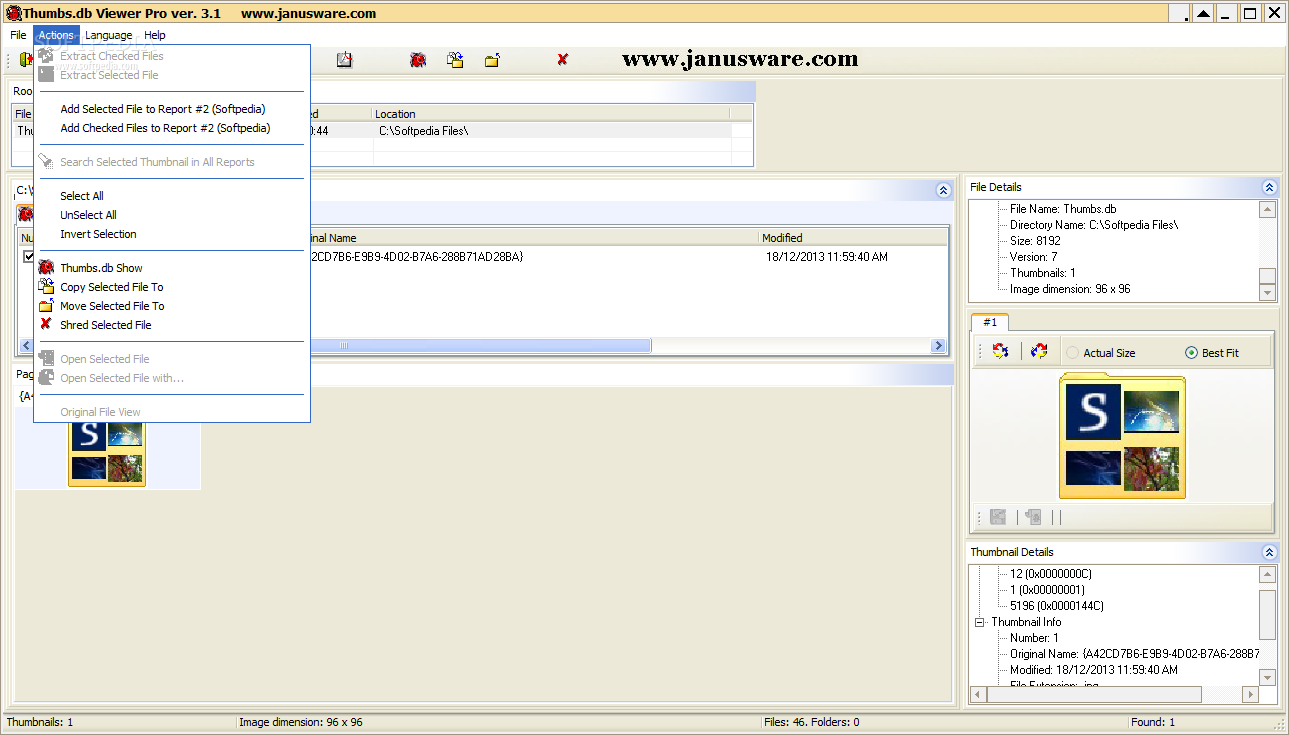Select 'Directory Name: C:\Softpedia Files\' tree row
This screenshot has height=735, width=1289.
(x=1094, y=225)
